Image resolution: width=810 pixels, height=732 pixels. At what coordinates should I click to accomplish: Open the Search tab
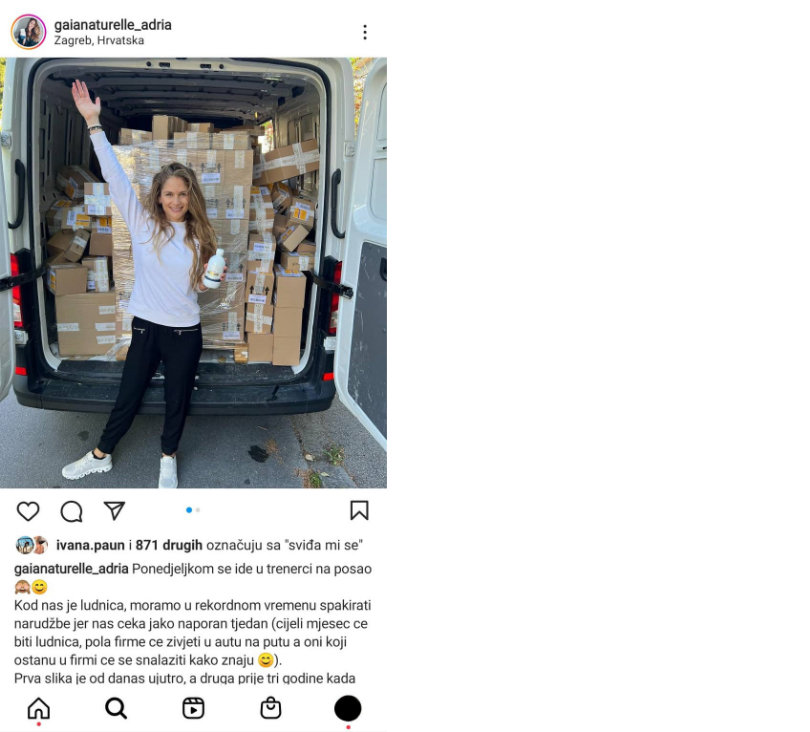click(116, 708)
